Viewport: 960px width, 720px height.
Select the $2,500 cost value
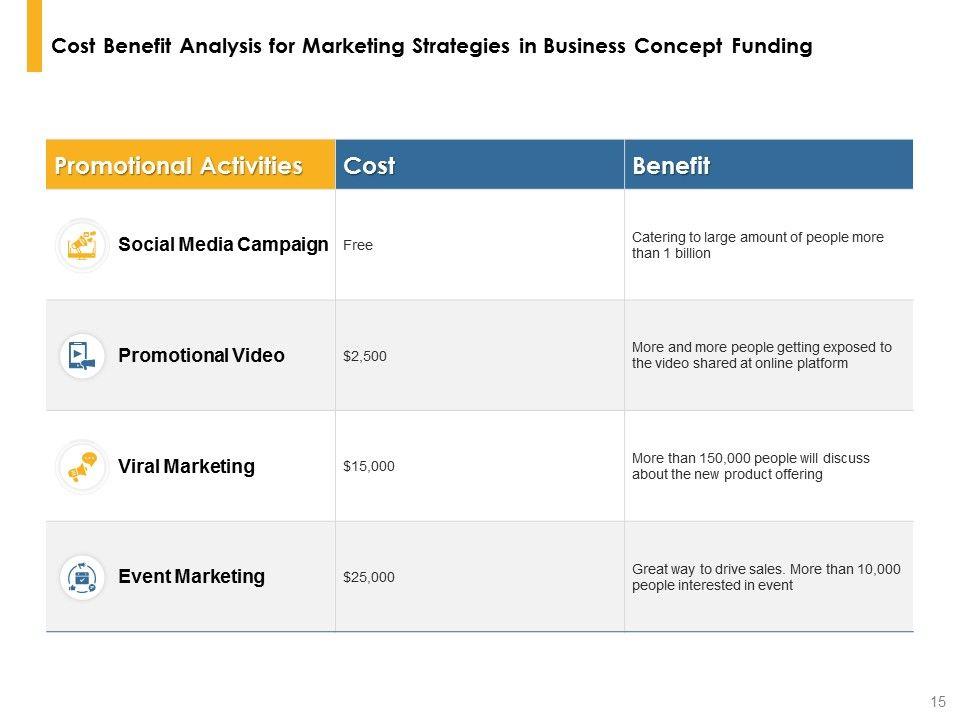tap(365, 357)
